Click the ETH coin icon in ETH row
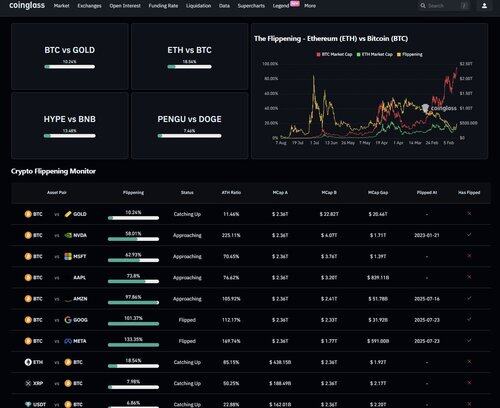 coord(28,362)
